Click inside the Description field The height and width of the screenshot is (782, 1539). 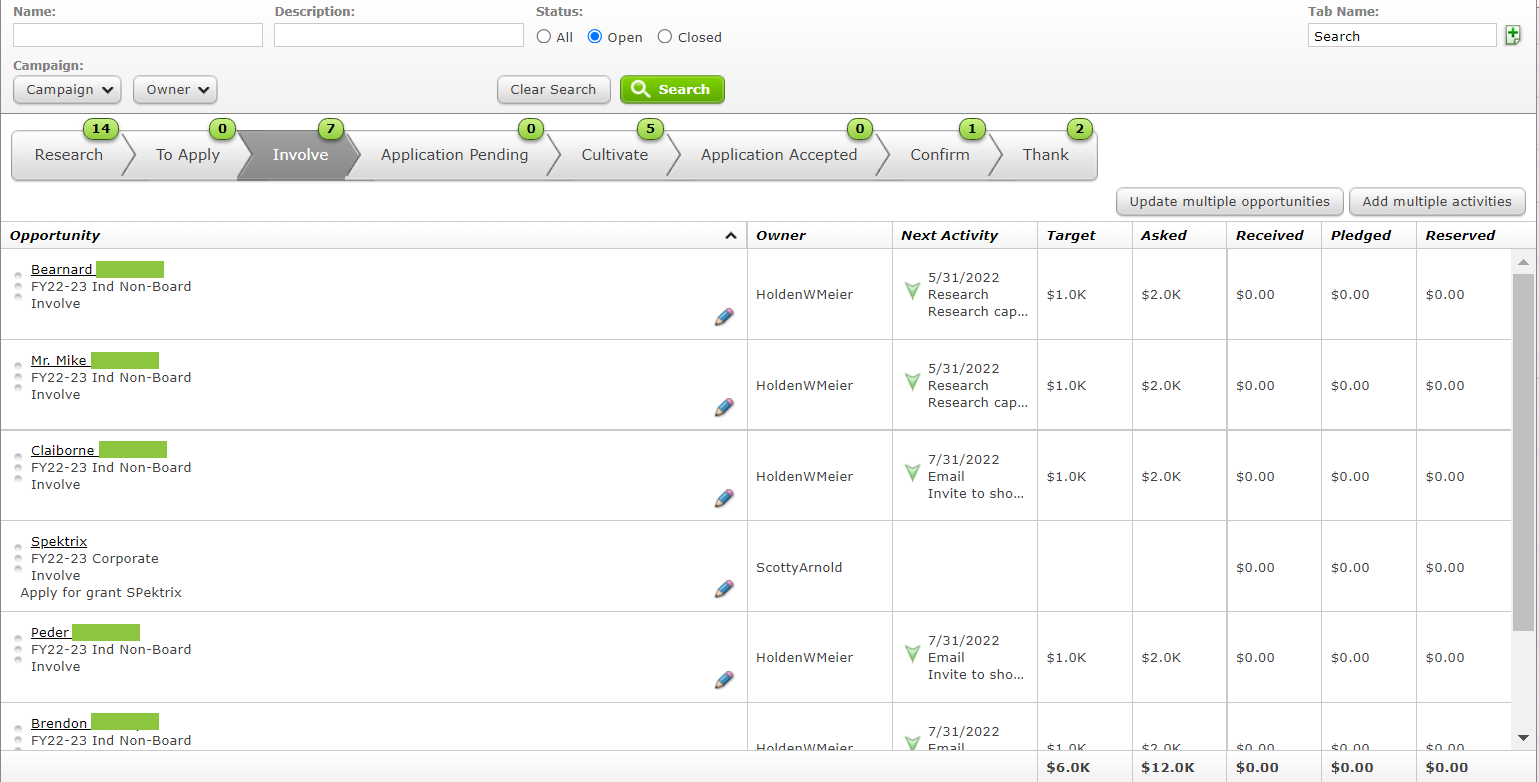(x=398, y=34)
